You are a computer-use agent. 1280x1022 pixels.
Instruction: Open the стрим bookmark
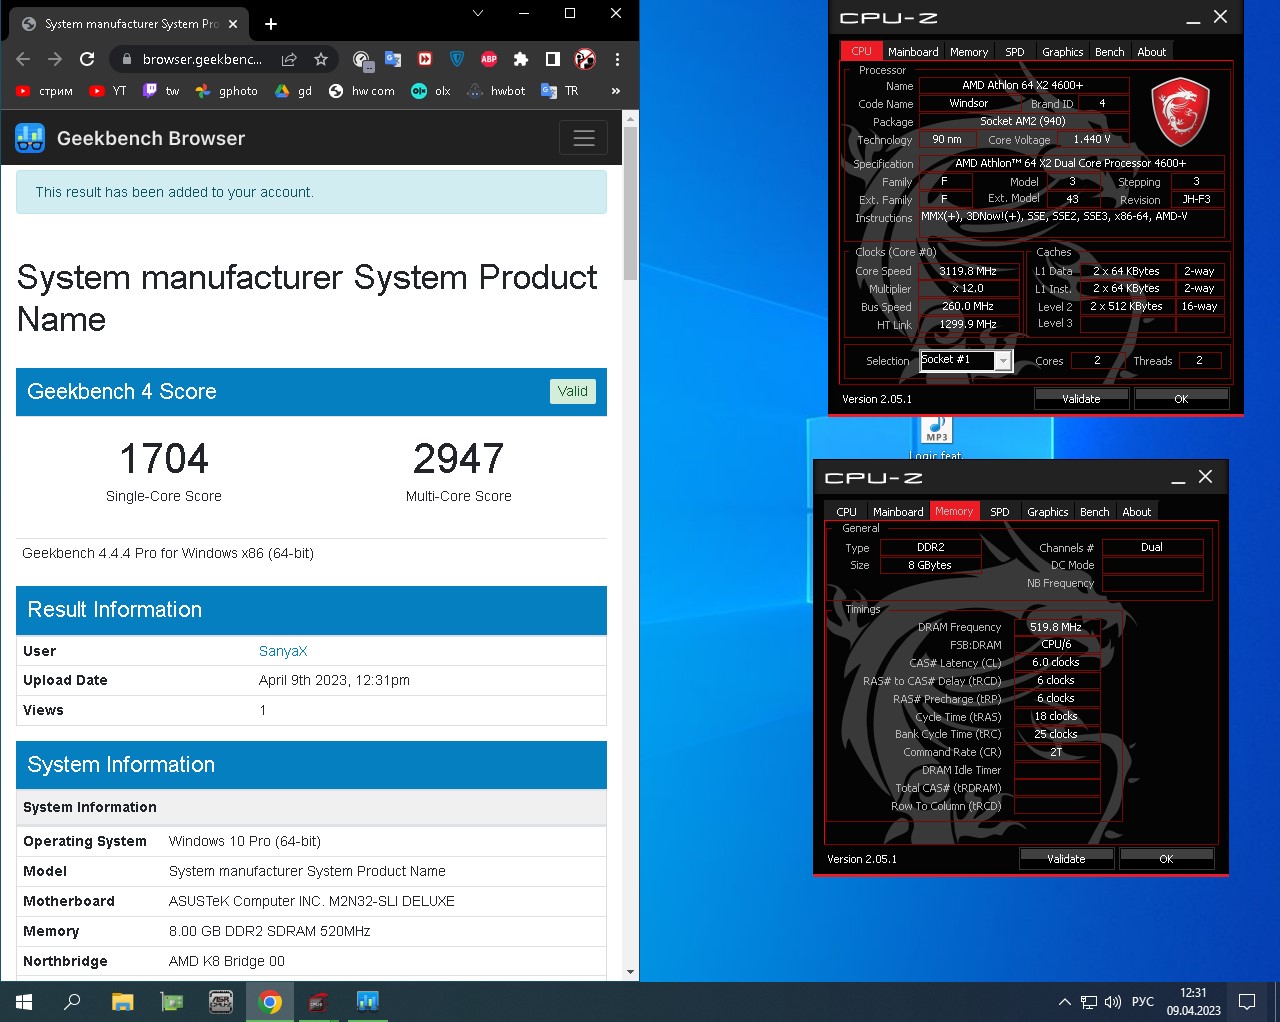(x=45, y=91)
